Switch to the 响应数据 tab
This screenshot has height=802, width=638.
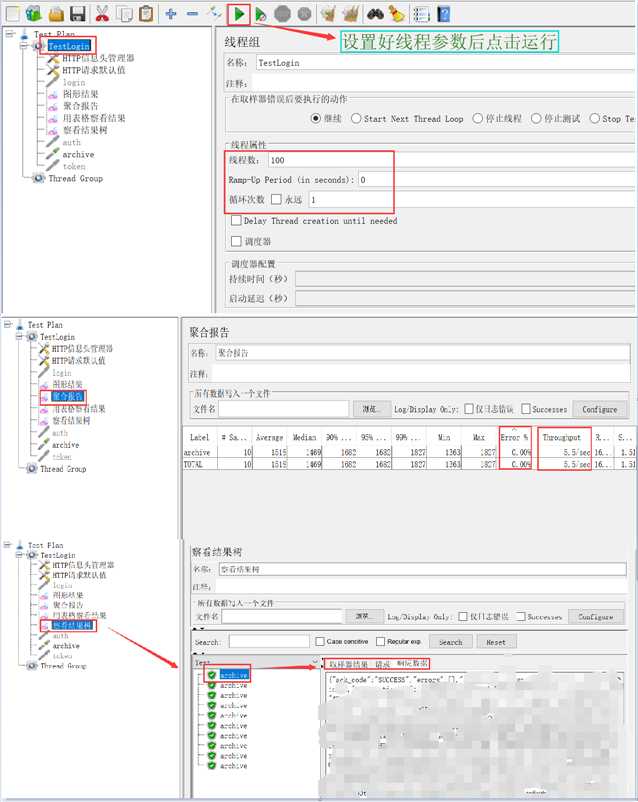coord(412,663)
